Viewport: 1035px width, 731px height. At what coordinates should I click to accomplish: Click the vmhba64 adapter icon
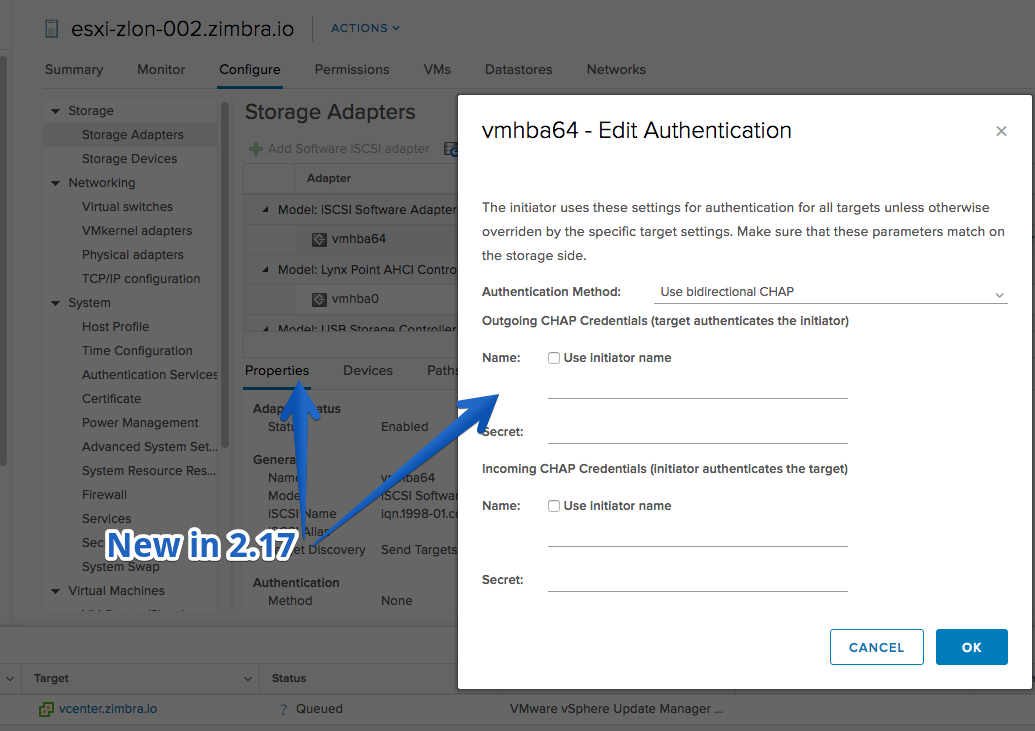tap(319, 239)
